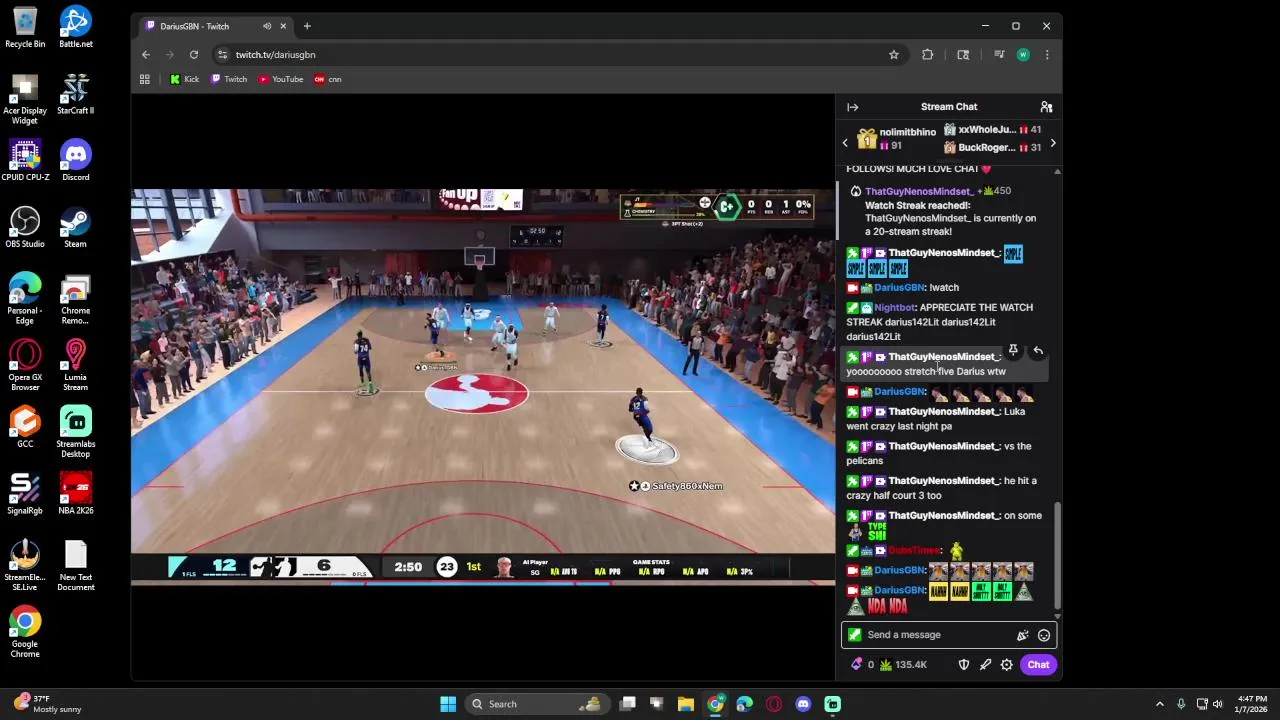View site information icon in address bar
The height and width of the screenshot is (720, 1280).
[222, 55]
